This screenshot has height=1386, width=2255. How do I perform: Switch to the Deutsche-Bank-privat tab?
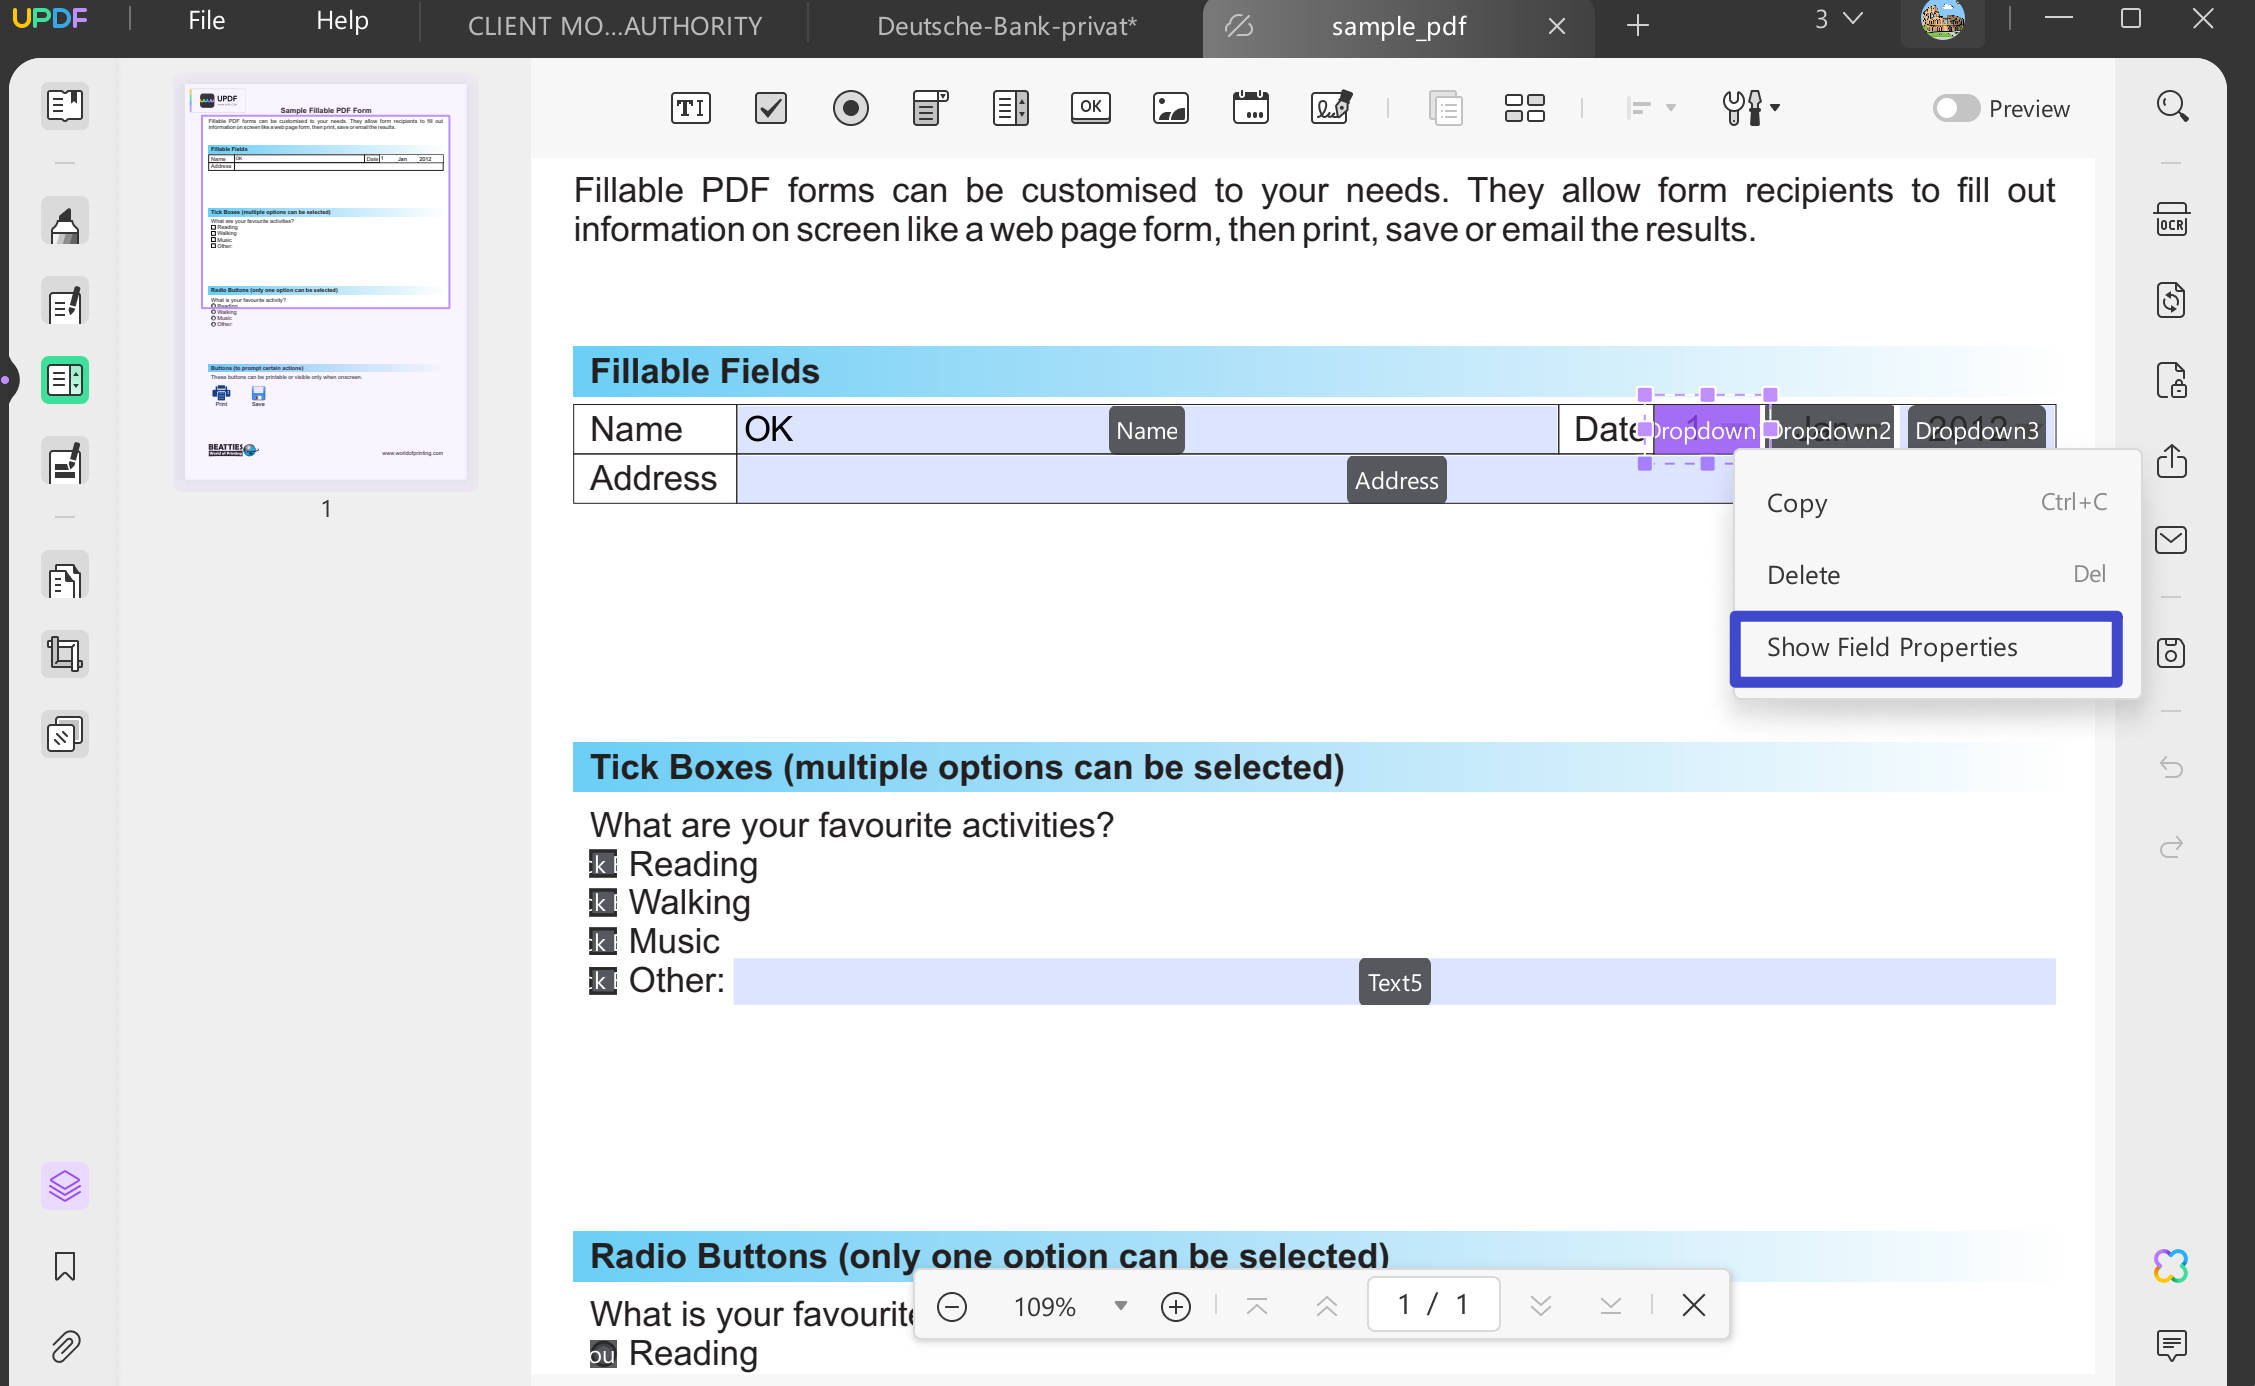pos(1007,25)
